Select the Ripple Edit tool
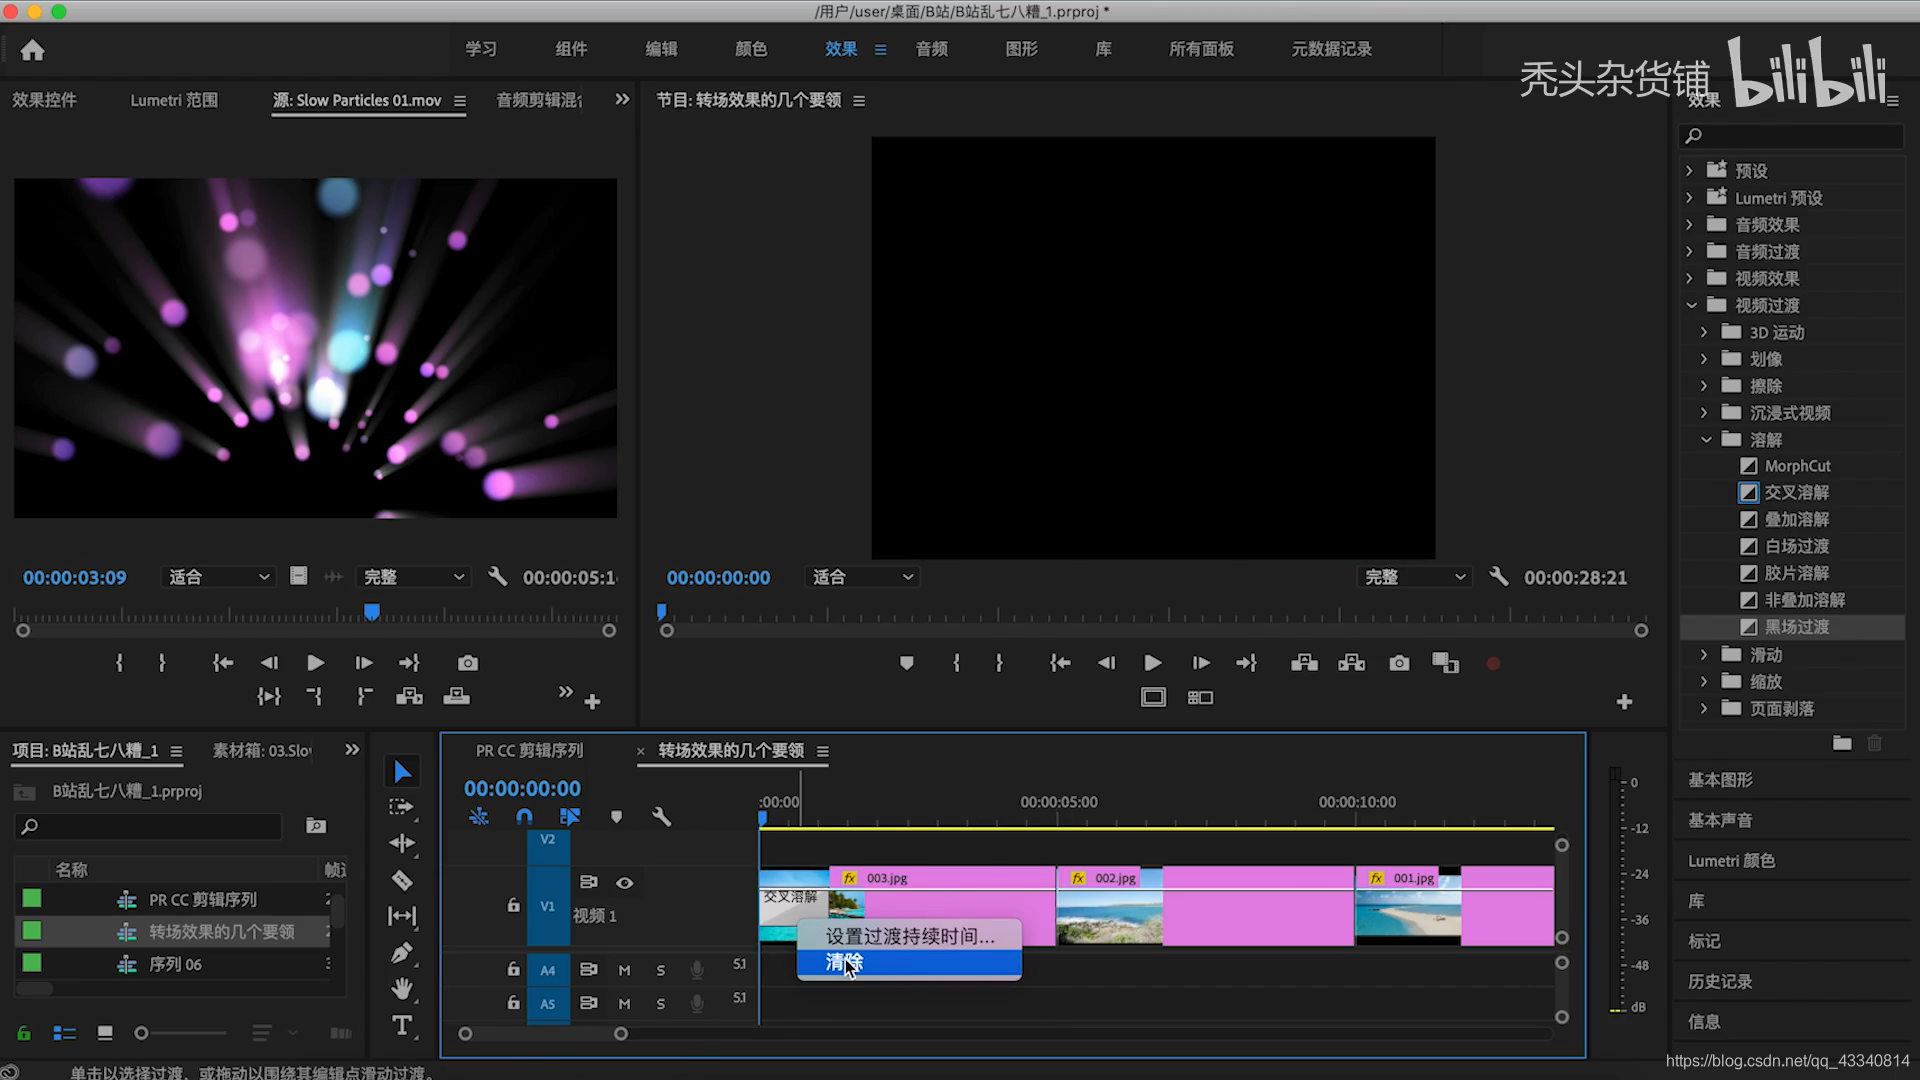 [x=402, y=843]
